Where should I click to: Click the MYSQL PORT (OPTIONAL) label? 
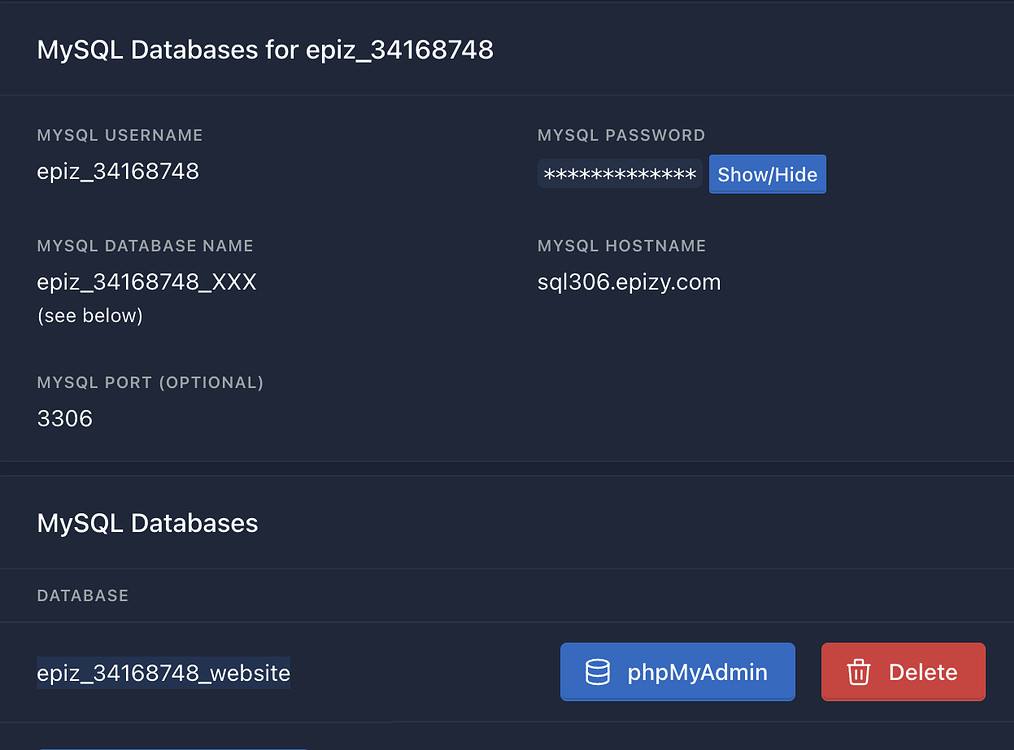(x=150, y=382)
